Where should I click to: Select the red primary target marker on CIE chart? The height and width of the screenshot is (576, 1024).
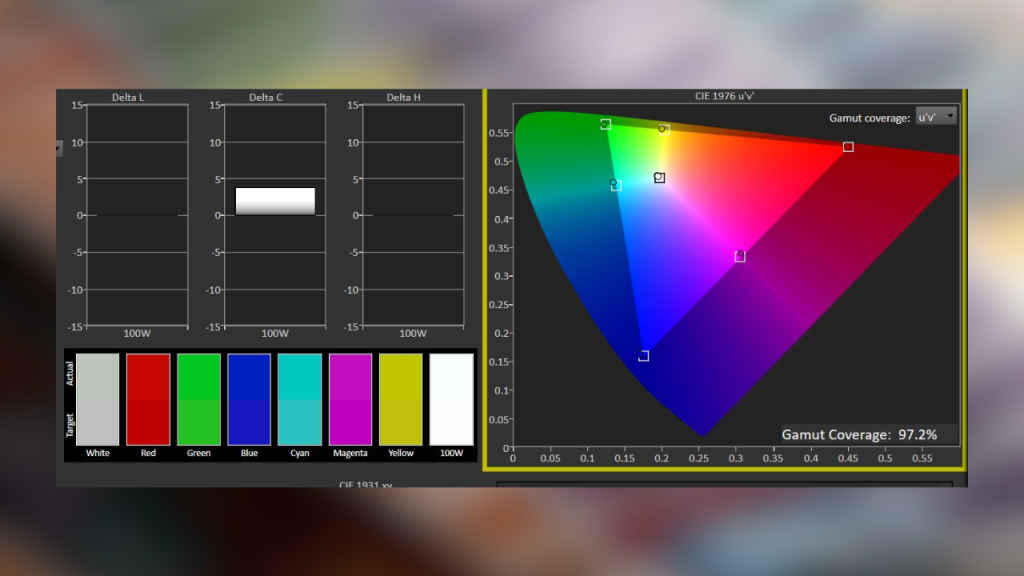tap(848, 147)
